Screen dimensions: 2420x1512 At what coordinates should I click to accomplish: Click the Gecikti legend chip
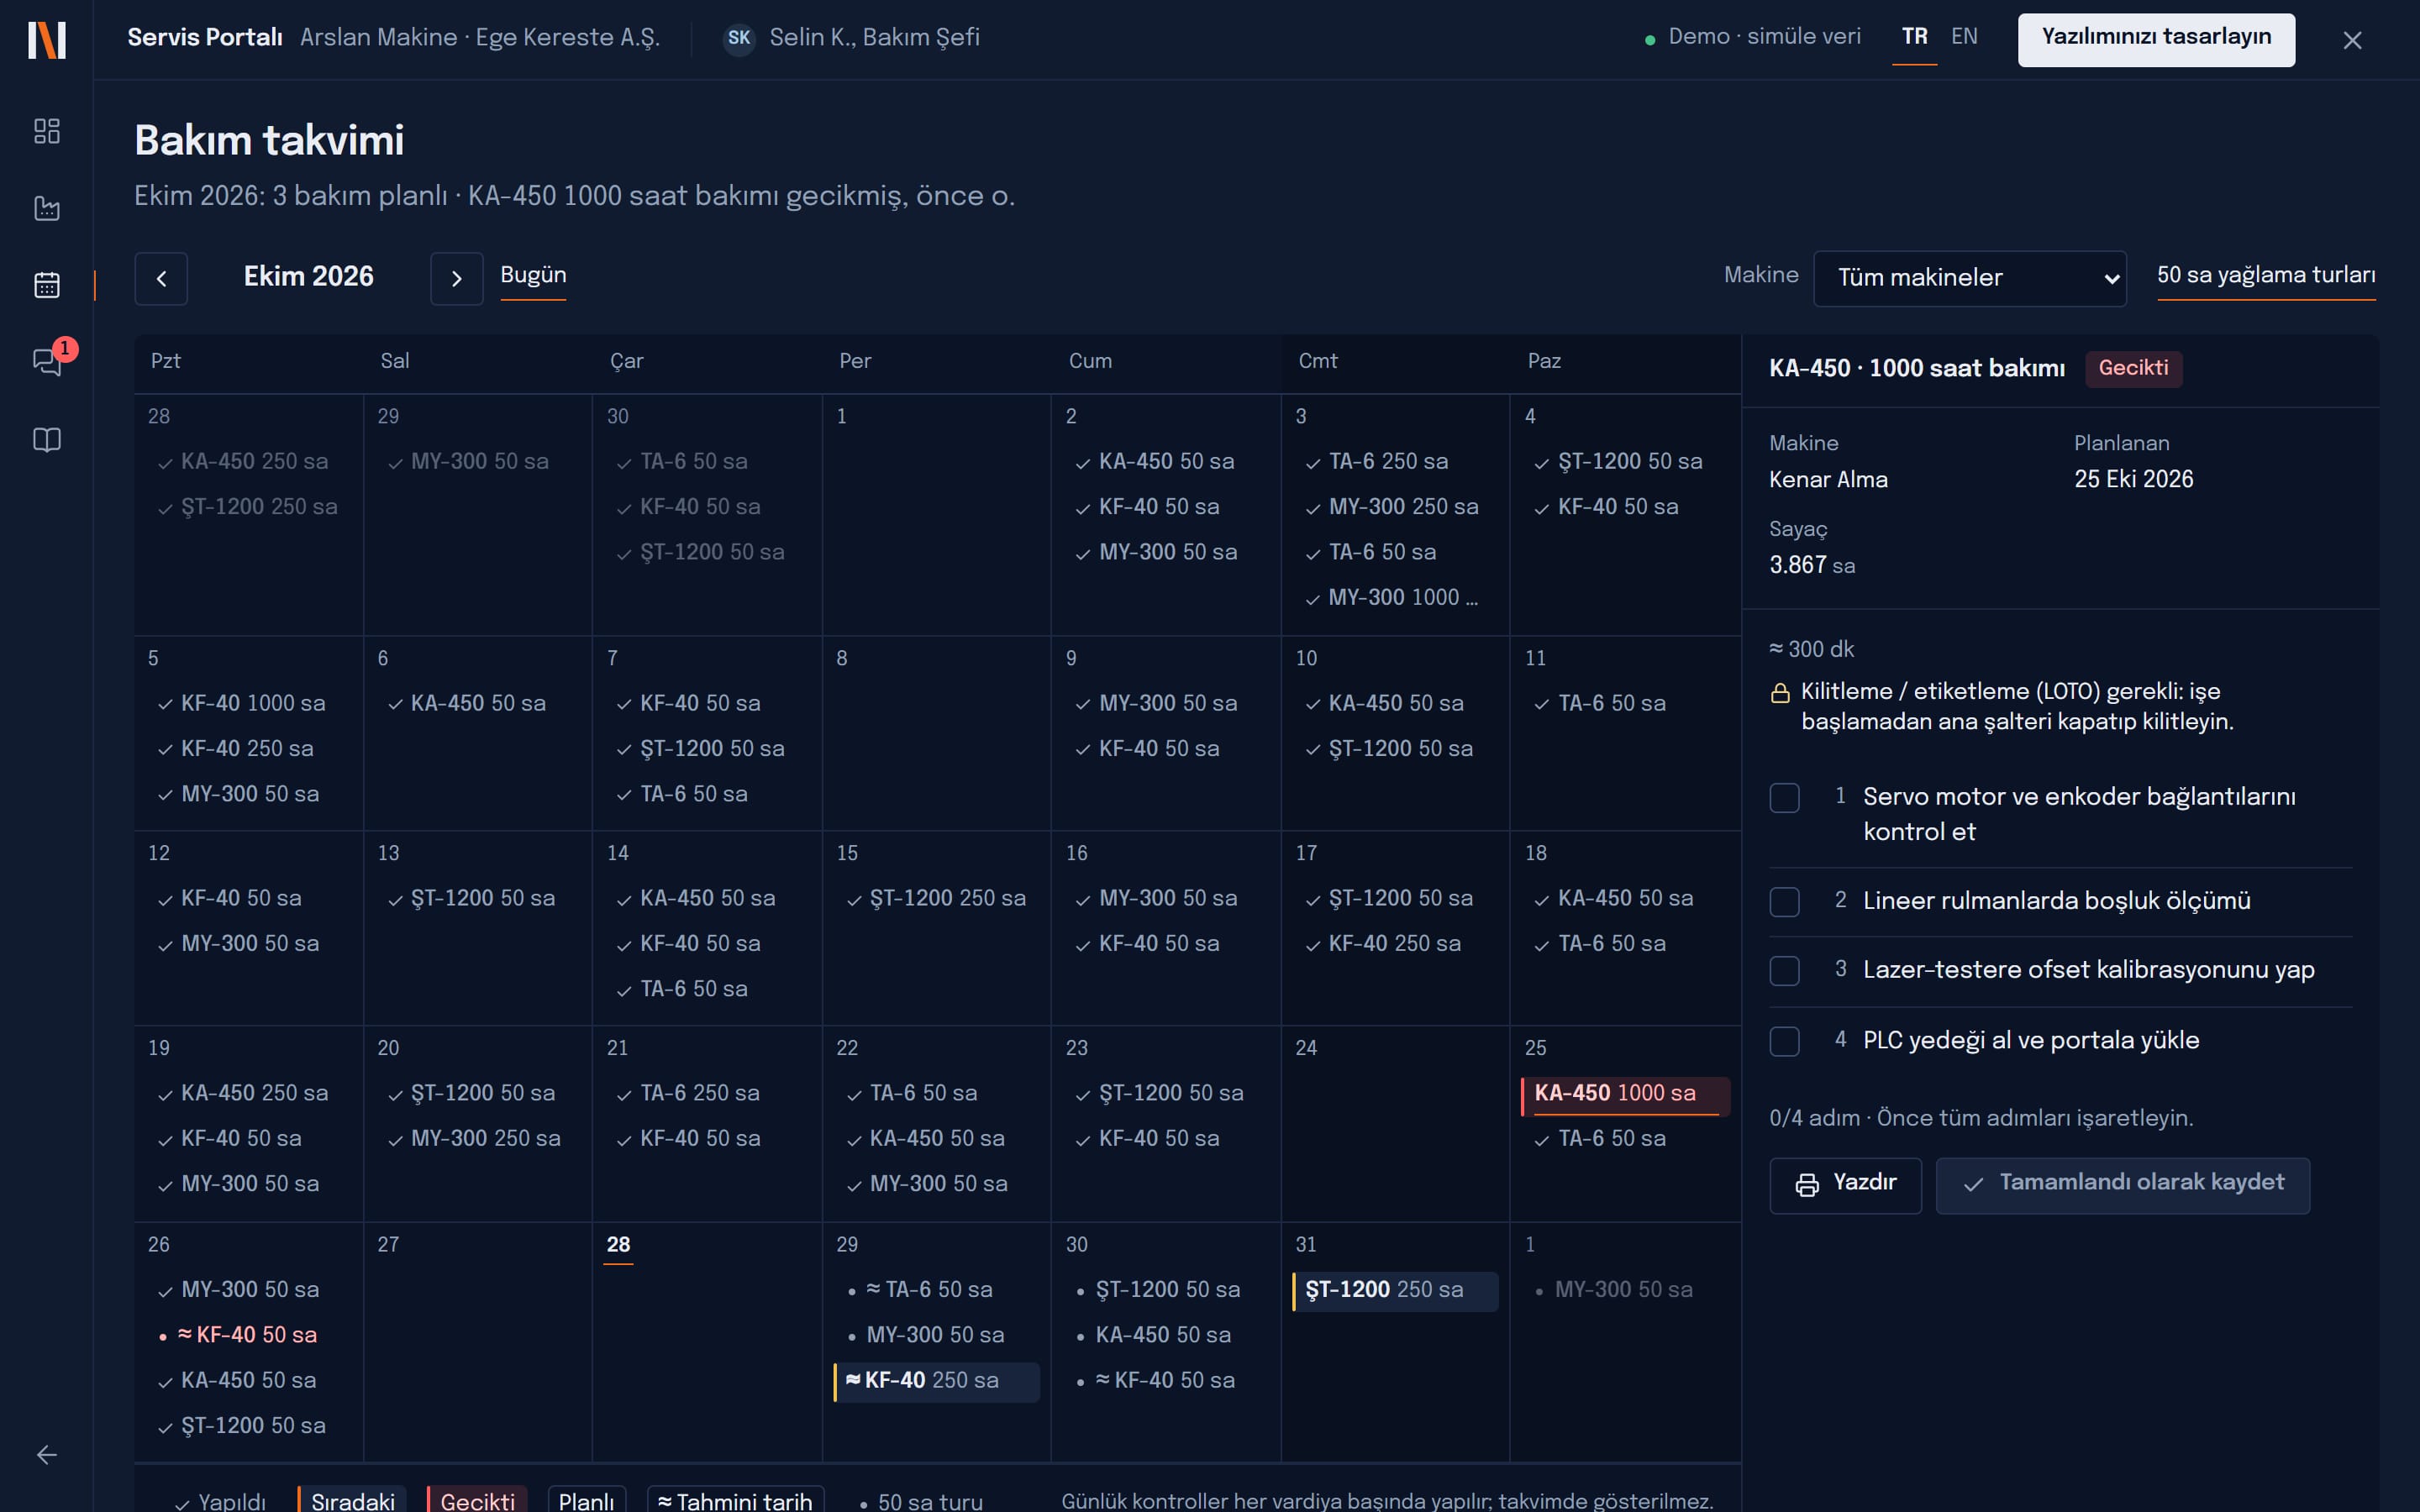pos(477,1500)
